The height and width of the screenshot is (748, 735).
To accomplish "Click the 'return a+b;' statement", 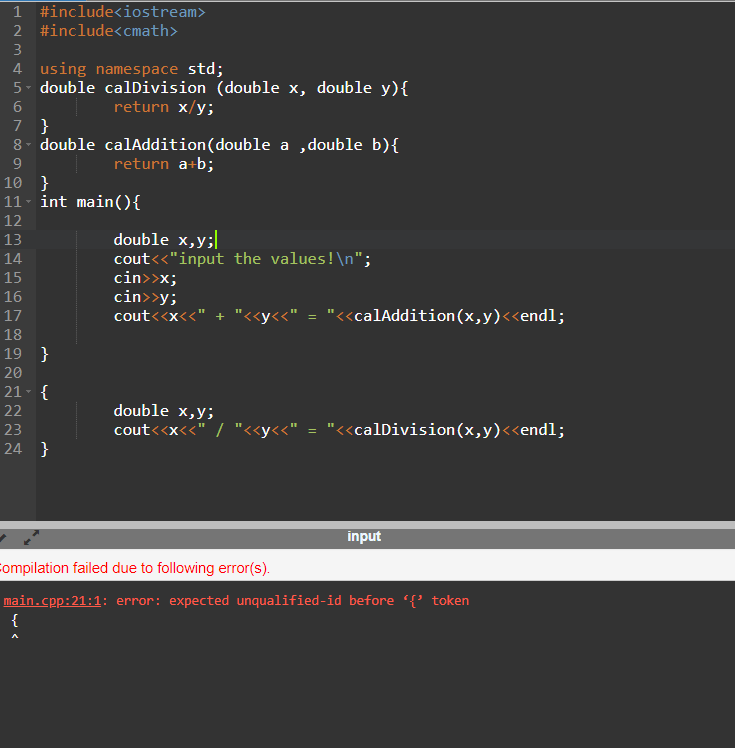I will [164, 164].
